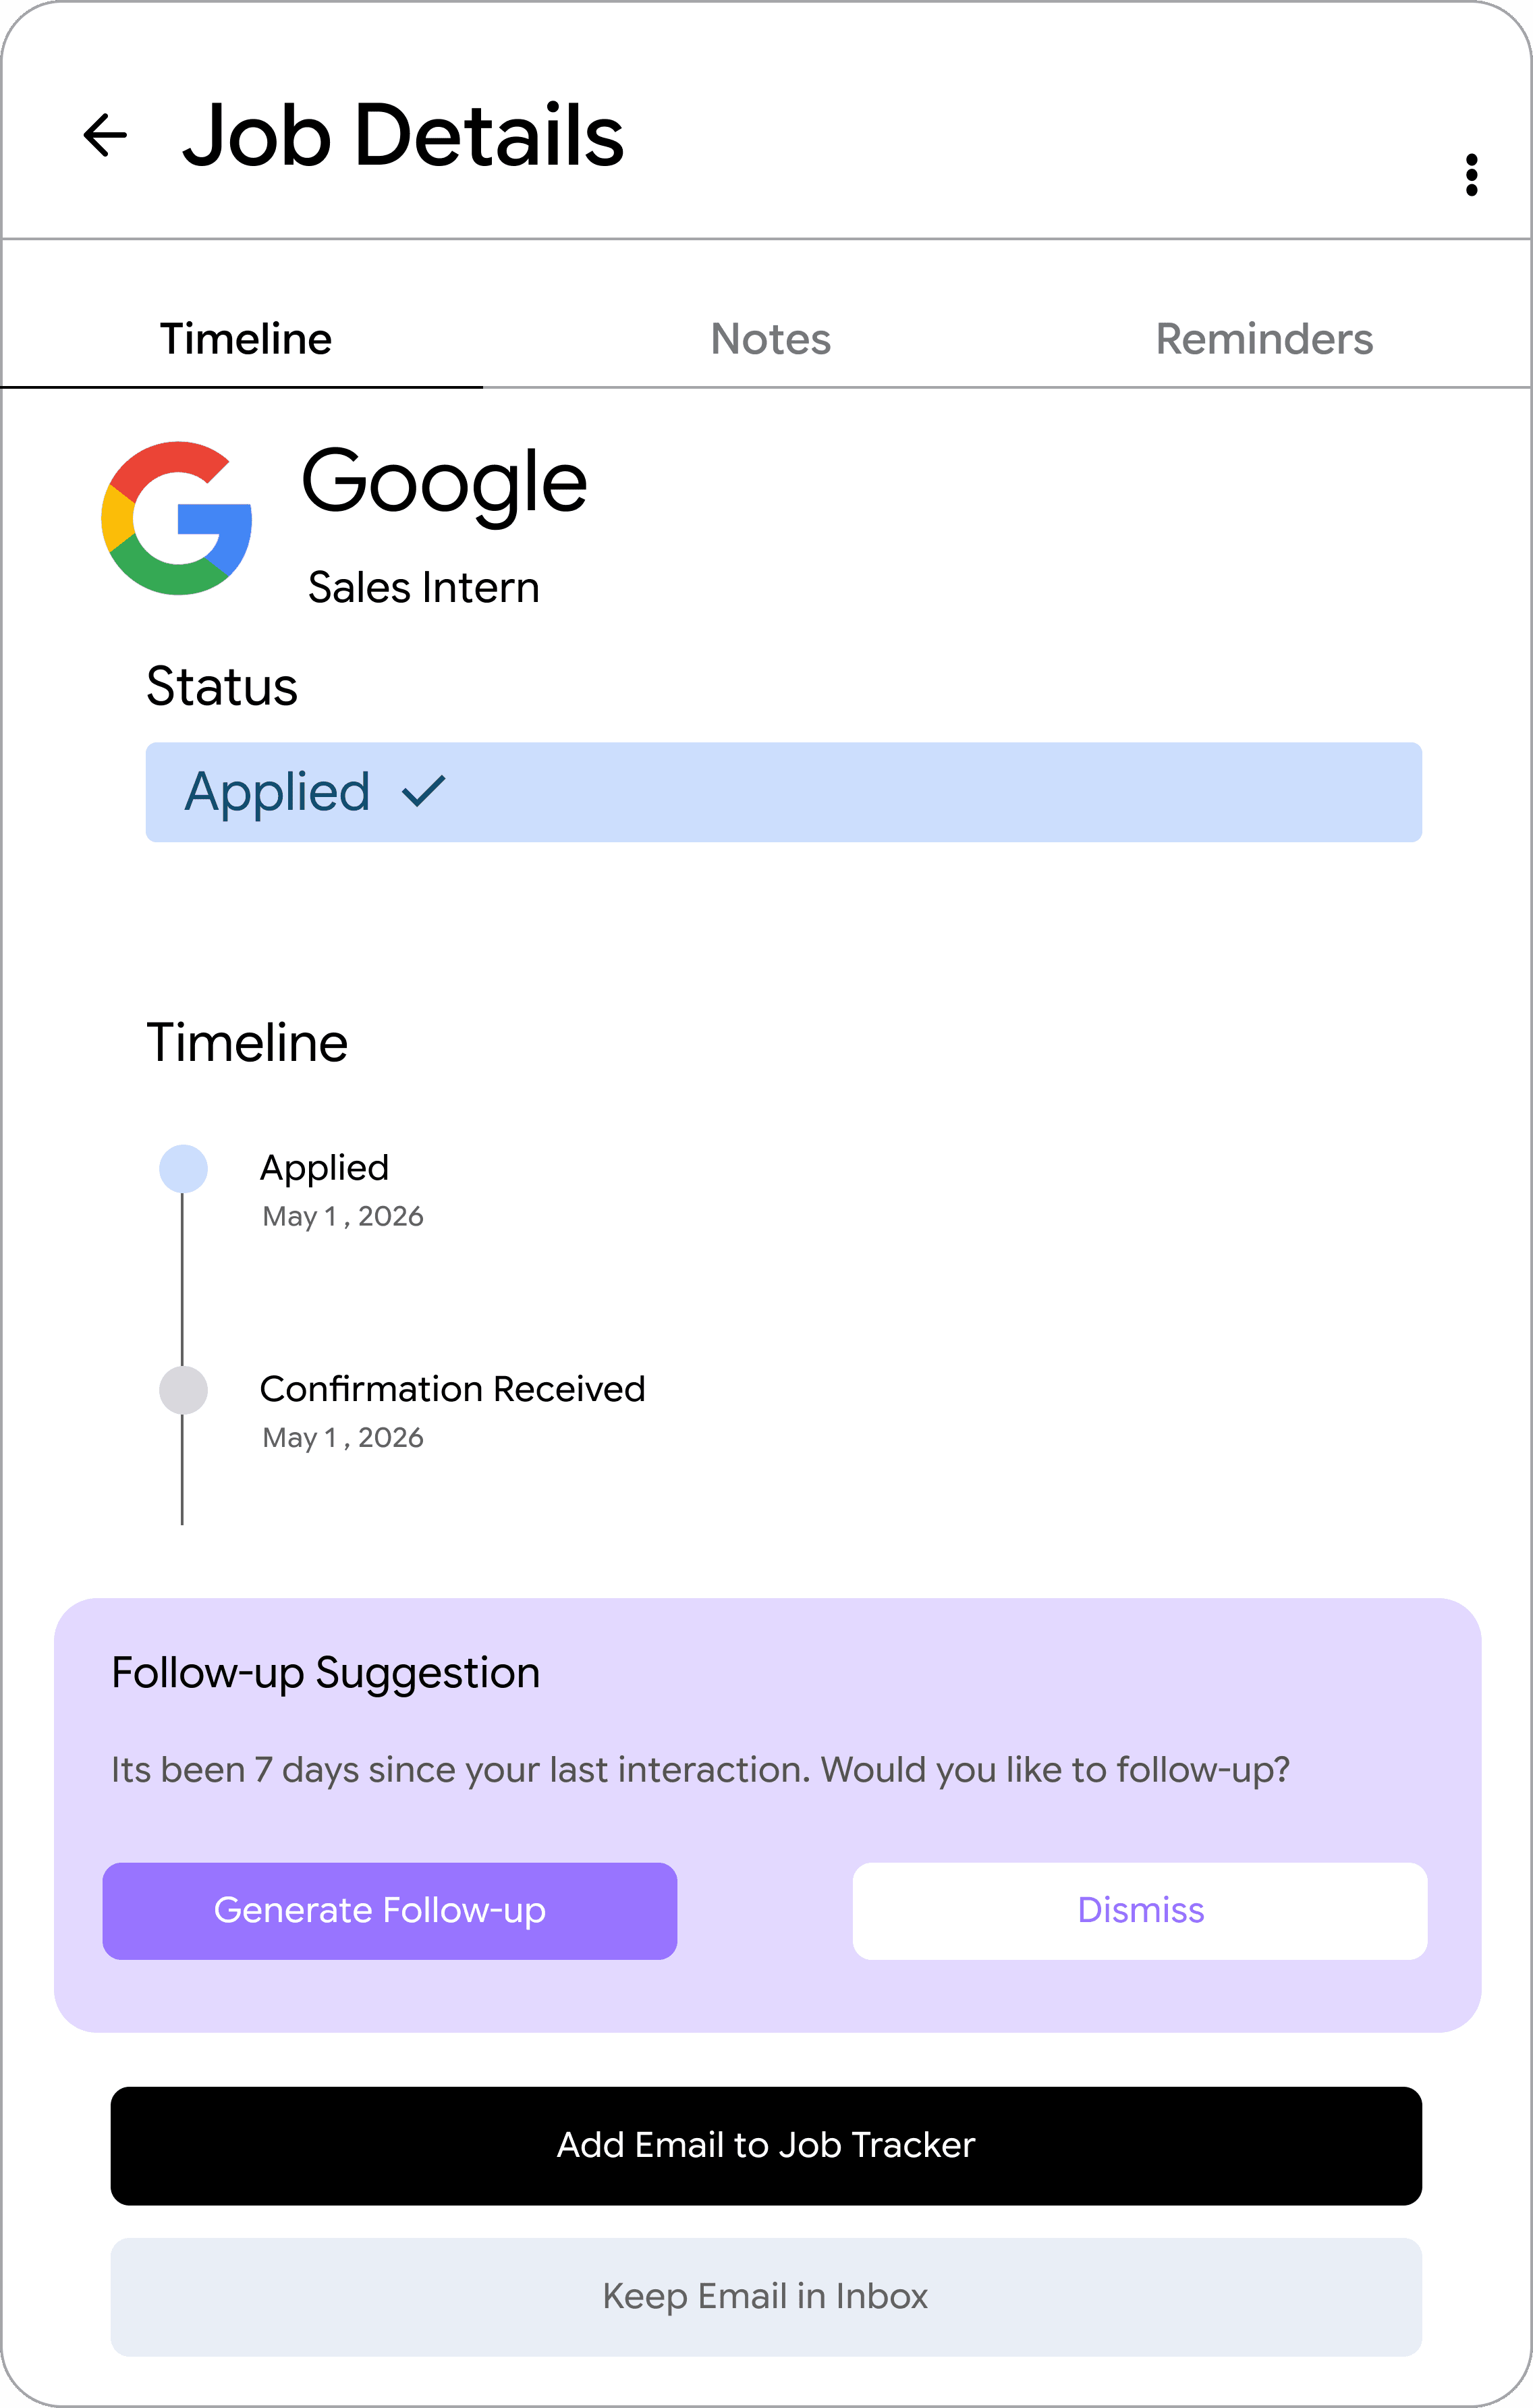
Task: Click the Google company name
Action: pyautogui.click(x=444, y=482)
